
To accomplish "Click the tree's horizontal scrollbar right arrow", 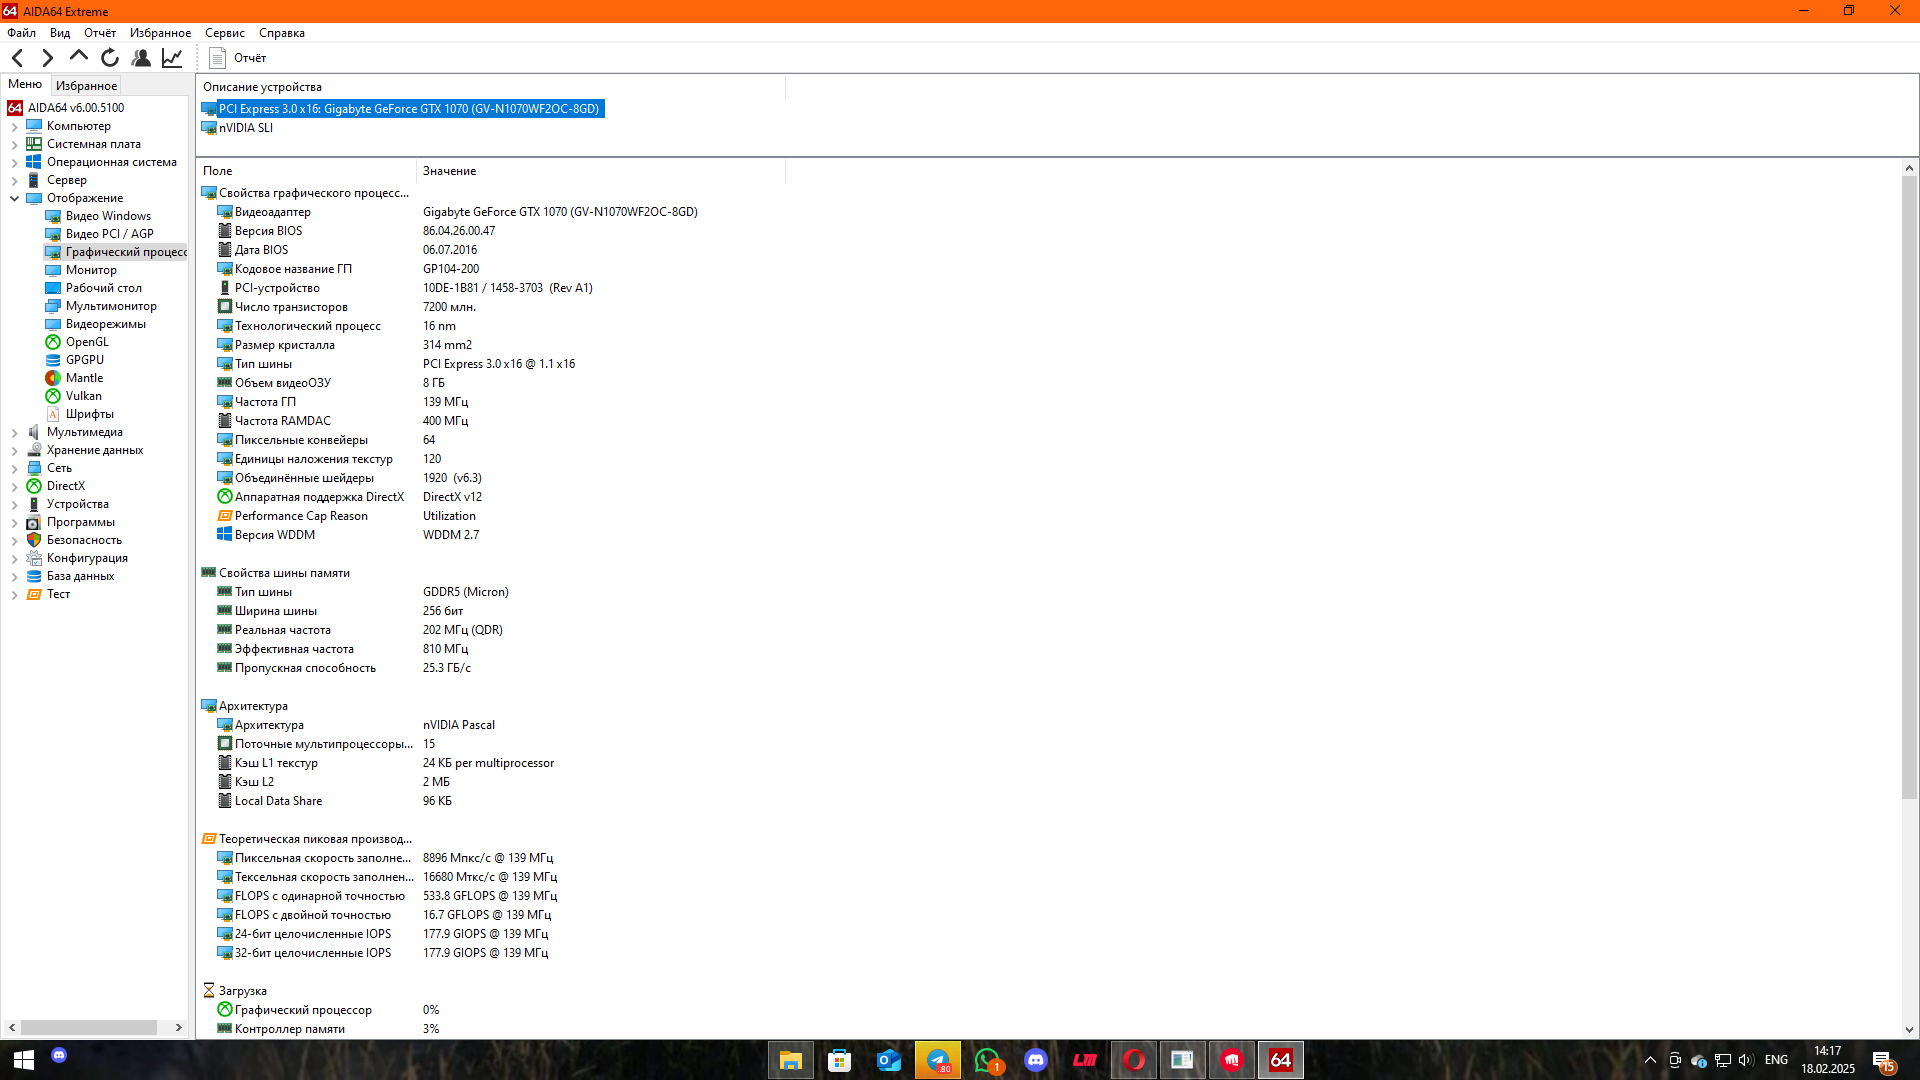I will click(179, 1027).
